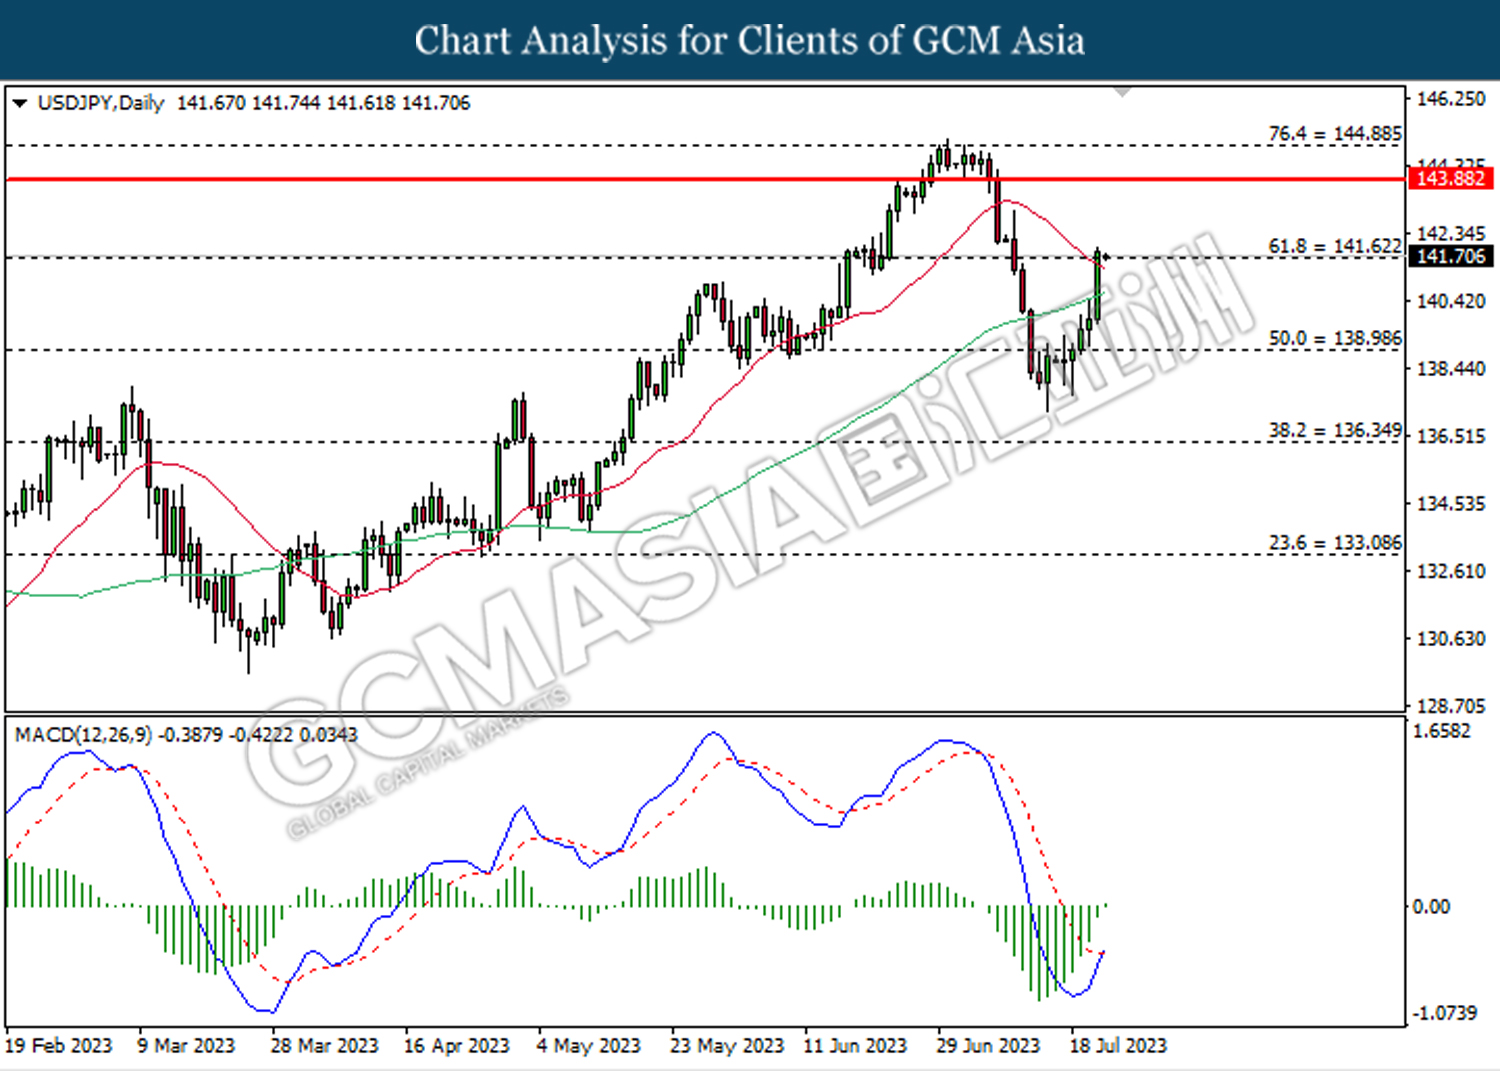Click the 146.250 price axis value
This screenshot has height=1071, width=1500.
click(x=1451, y=98)
